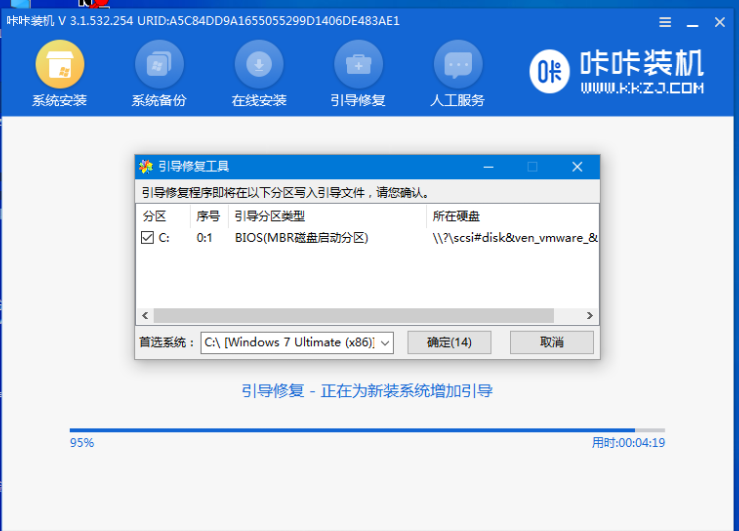This screenshot has width=739, height=531.
Task: Close the 引导修复工具 dialog
Action: point(577,167)
